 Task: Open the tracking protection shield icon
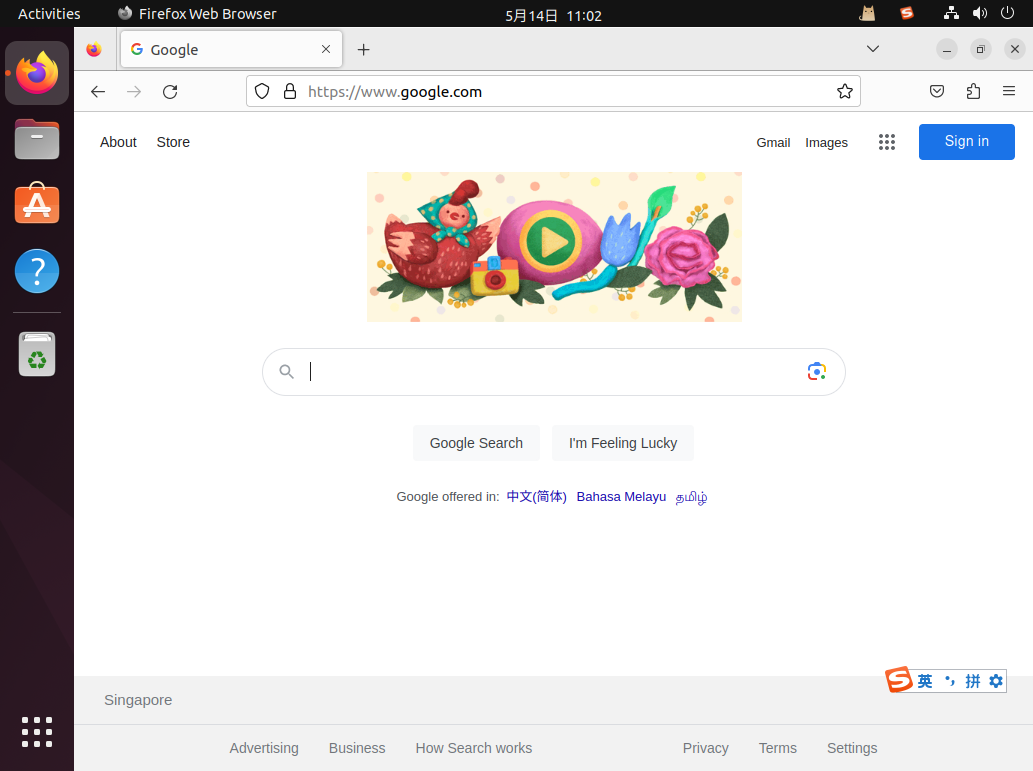tap(262, 92)
